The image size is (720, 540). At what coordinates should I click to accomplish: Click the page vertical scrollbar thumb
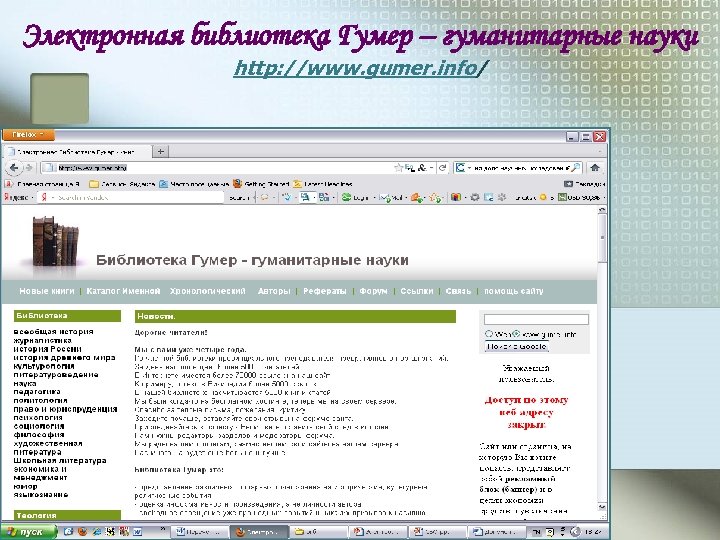click(602, 237)
